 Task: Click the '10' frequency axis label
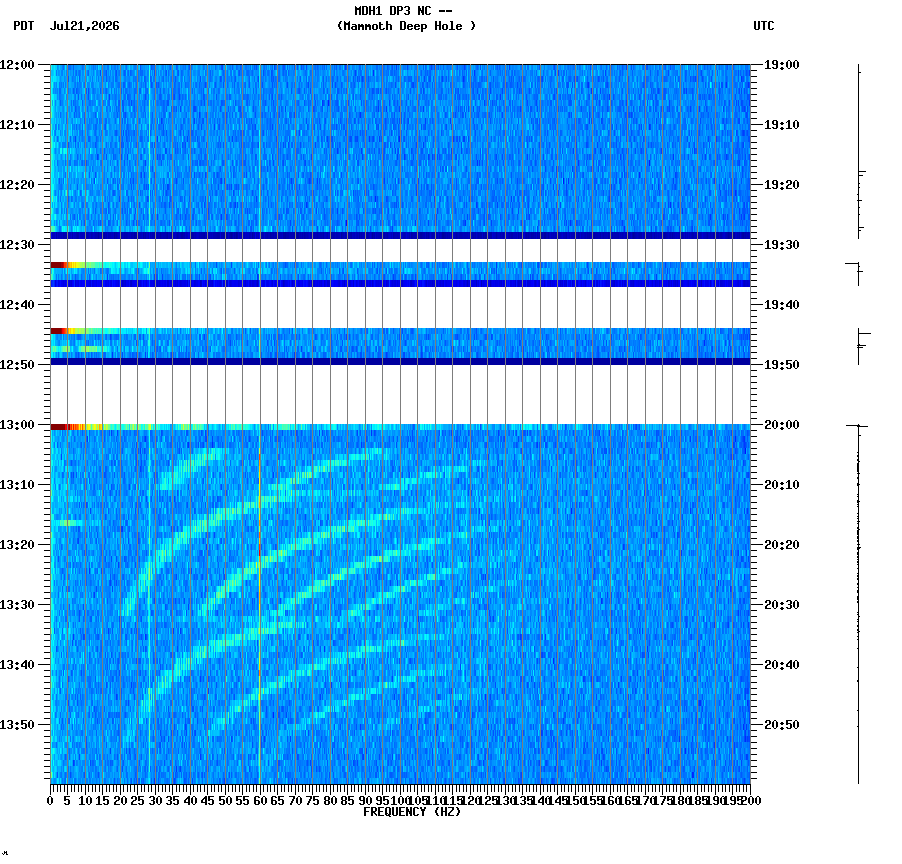pos(85,801)
